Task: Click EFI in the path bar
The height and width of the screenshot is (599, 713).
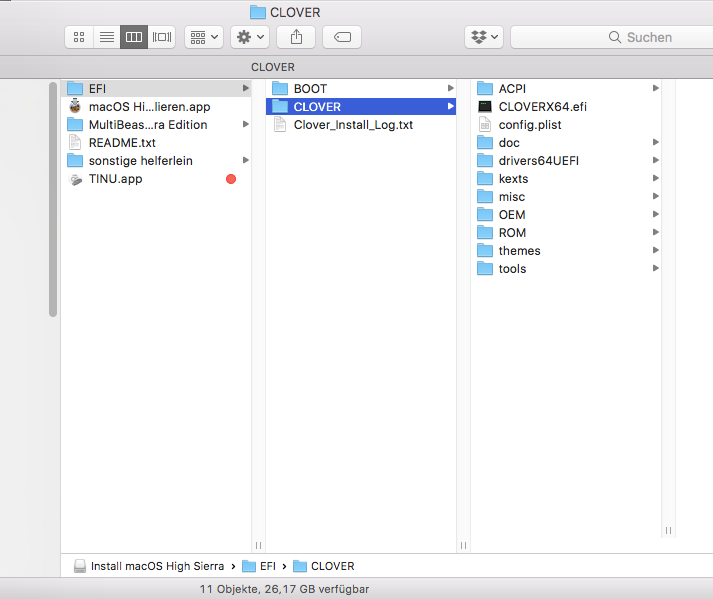Action: coord(259,566)
